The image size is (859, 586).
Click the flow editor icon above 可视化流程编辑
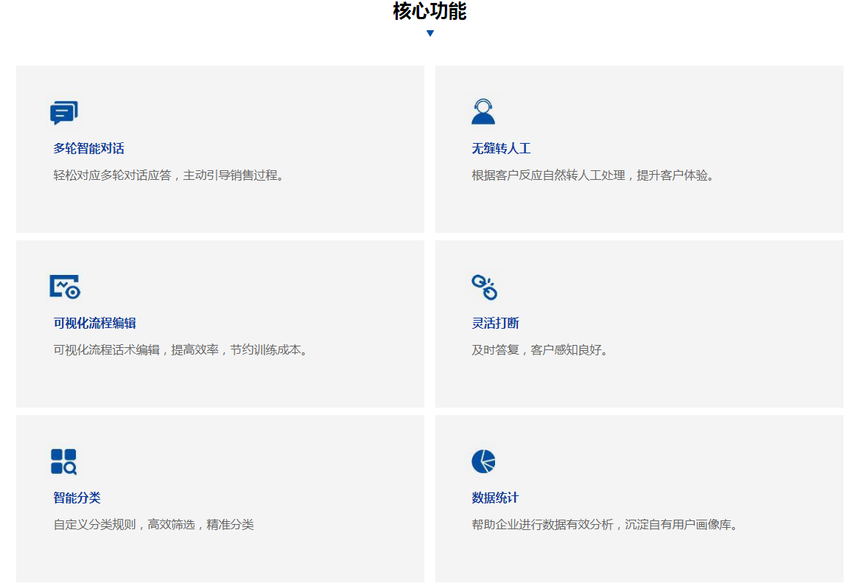65,286
